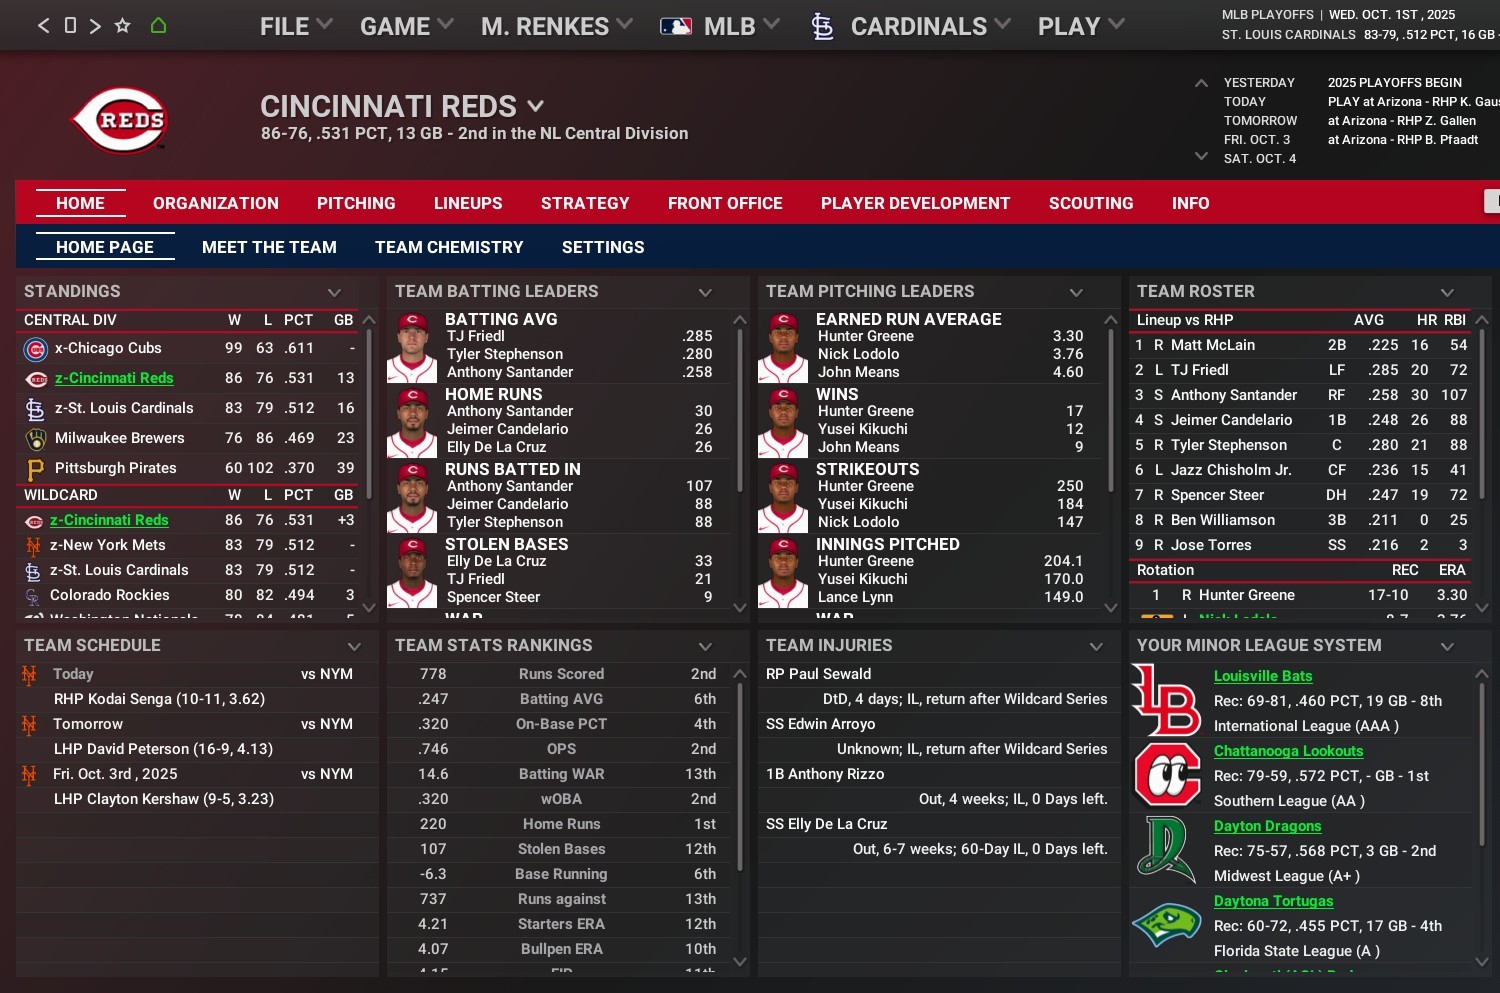
Task: Expand the Standings panel dropdown
Action: [x=334, y=292]
